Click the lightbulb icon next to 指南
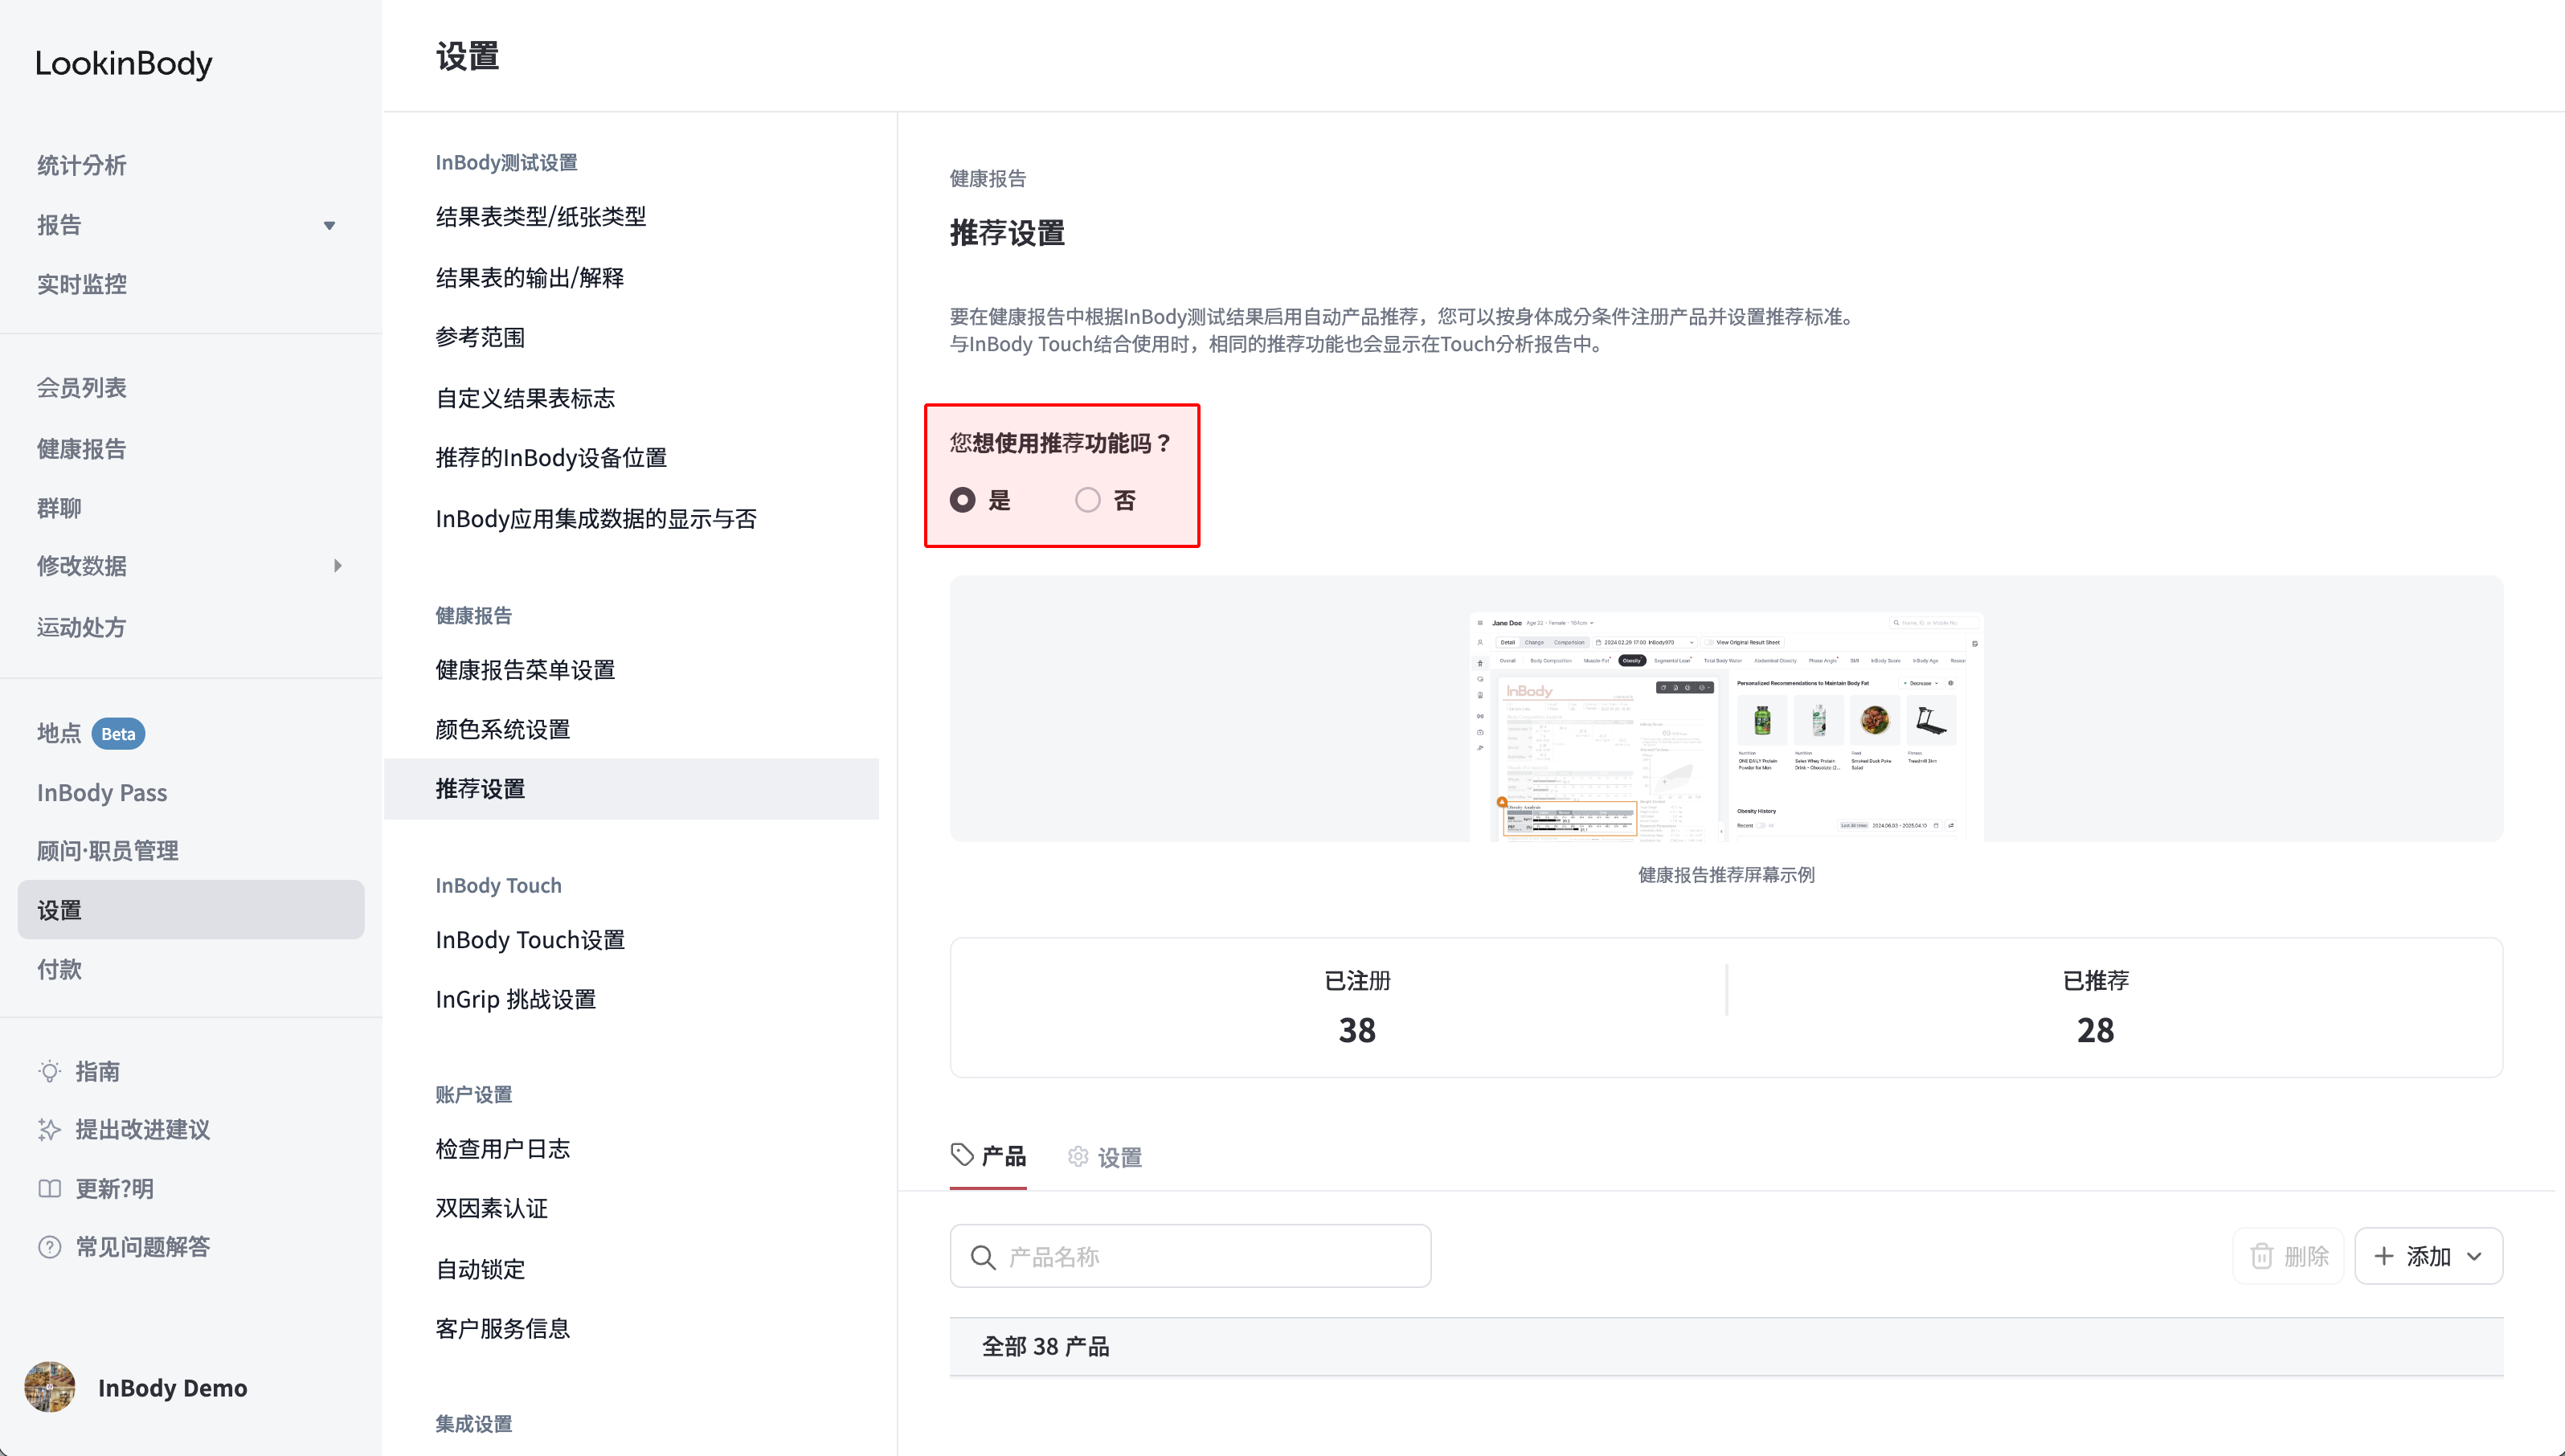 tap(49, 1071)
